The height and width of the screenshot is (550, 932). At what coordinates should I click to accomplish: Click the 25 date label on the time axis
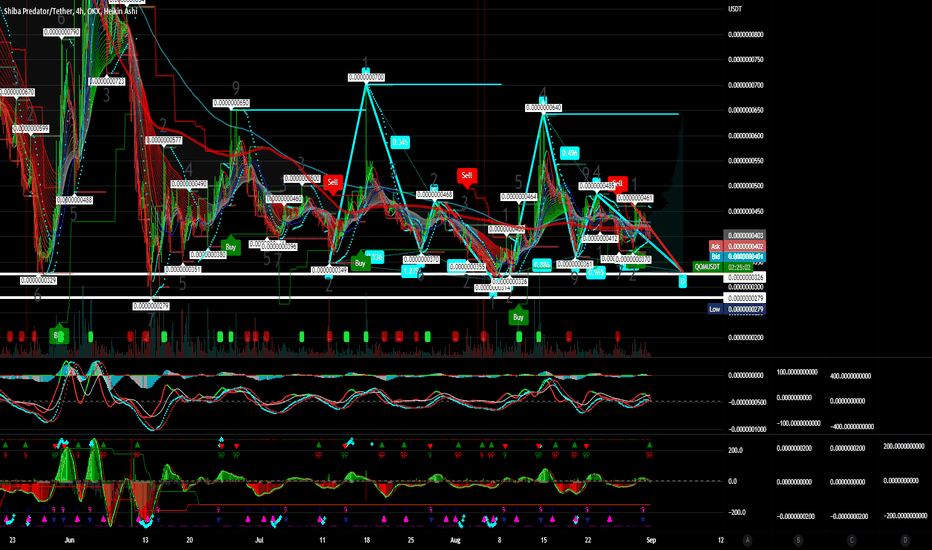[x=411, y=540]
